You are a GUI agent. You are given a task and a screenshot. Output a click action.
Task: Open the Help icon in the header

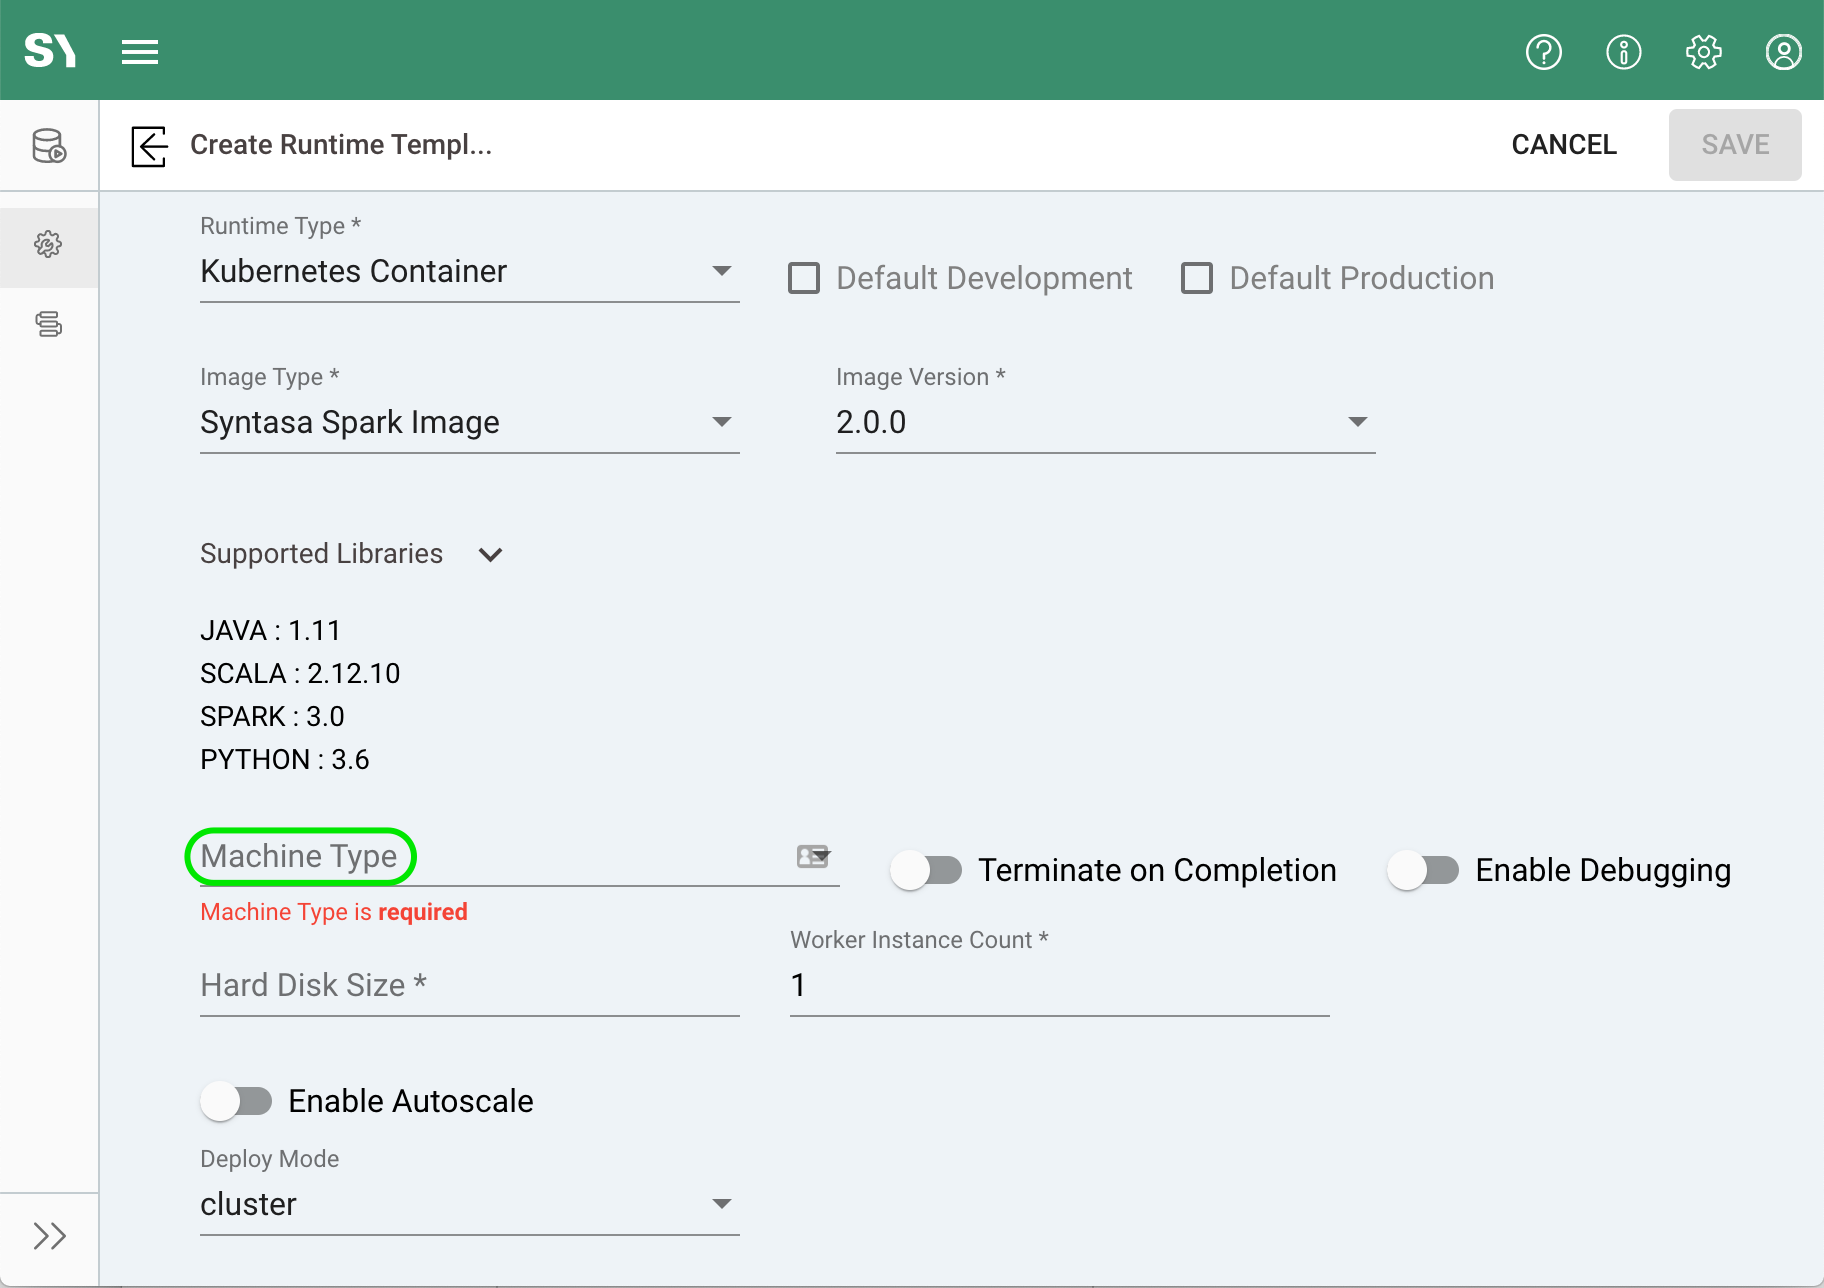pos(1543,52)
